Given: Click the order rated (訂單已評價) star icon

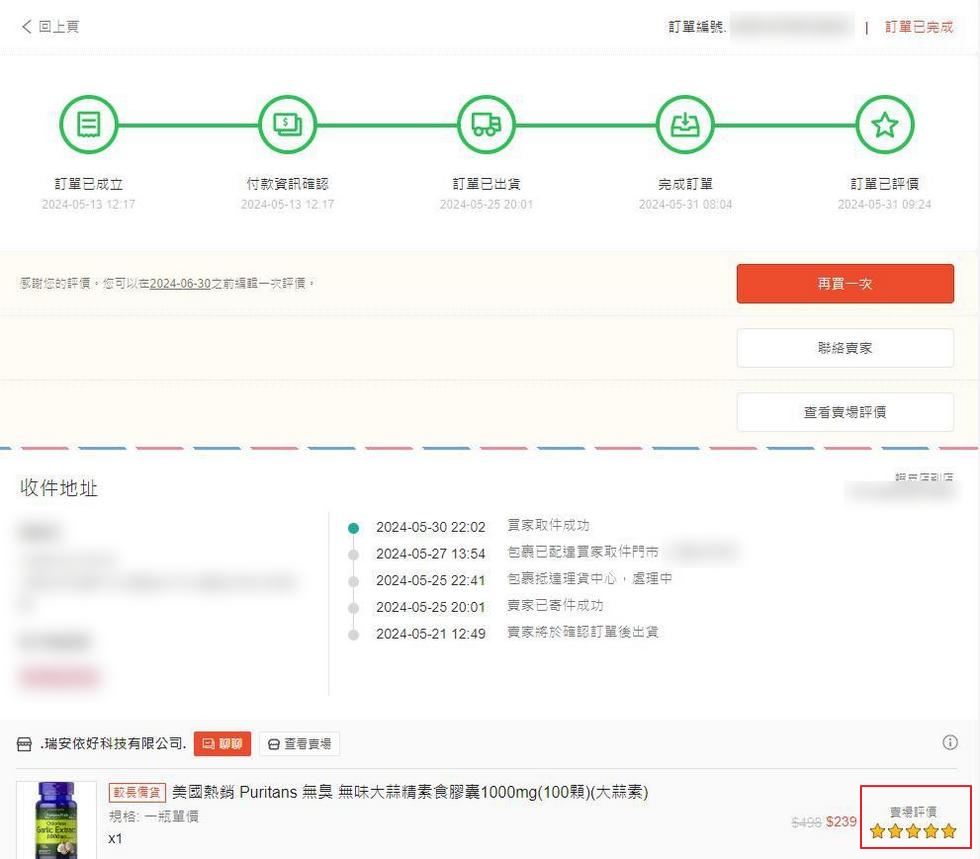Looking at the screenshot, I should [884, 125].
